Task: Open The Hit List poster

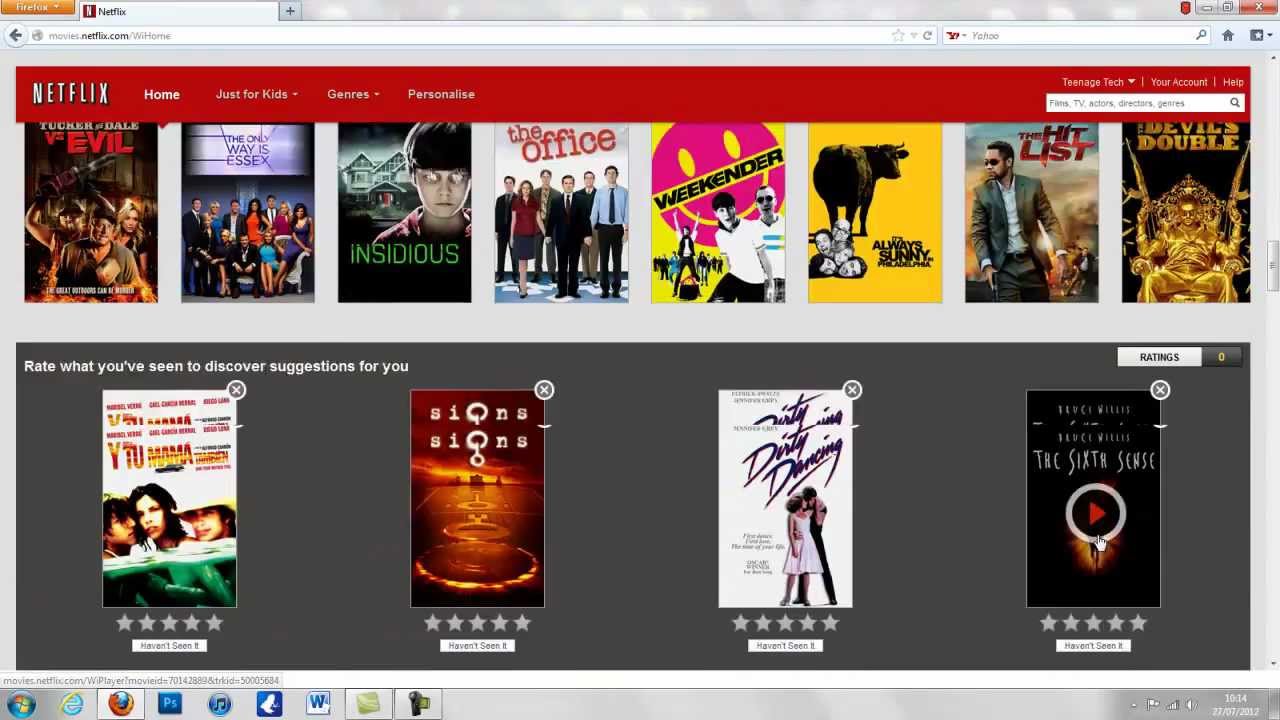Action: pyautogui.click(x=1031, y=212)
